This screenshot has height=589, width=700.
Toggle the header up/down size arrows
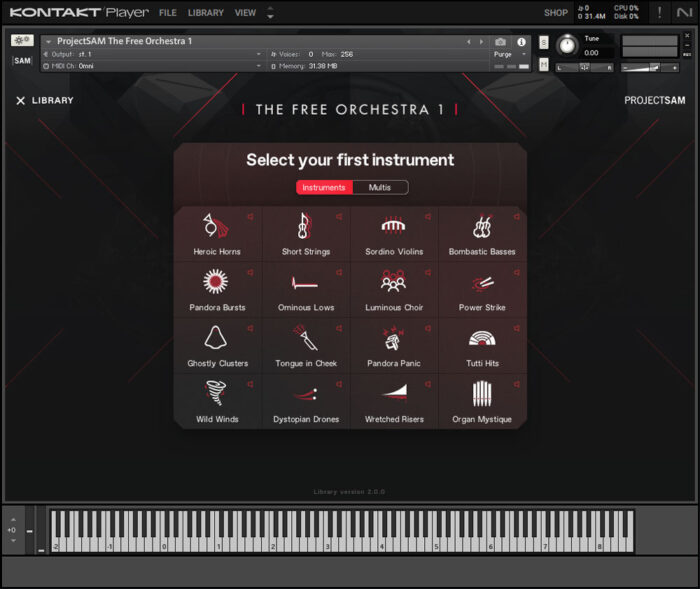click(x=270, y=13)
